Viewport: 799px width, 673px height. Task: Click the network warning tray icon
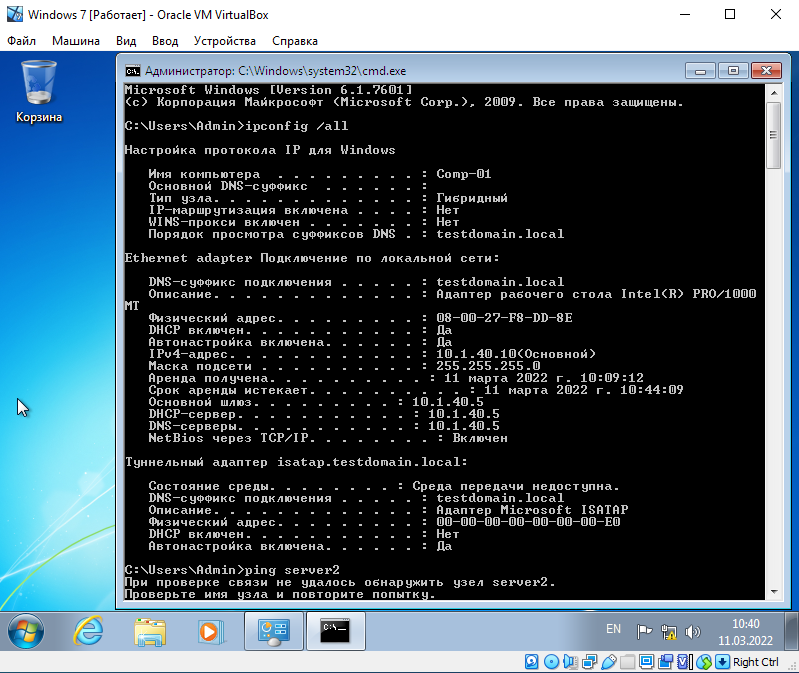click(x=668, y=631)
